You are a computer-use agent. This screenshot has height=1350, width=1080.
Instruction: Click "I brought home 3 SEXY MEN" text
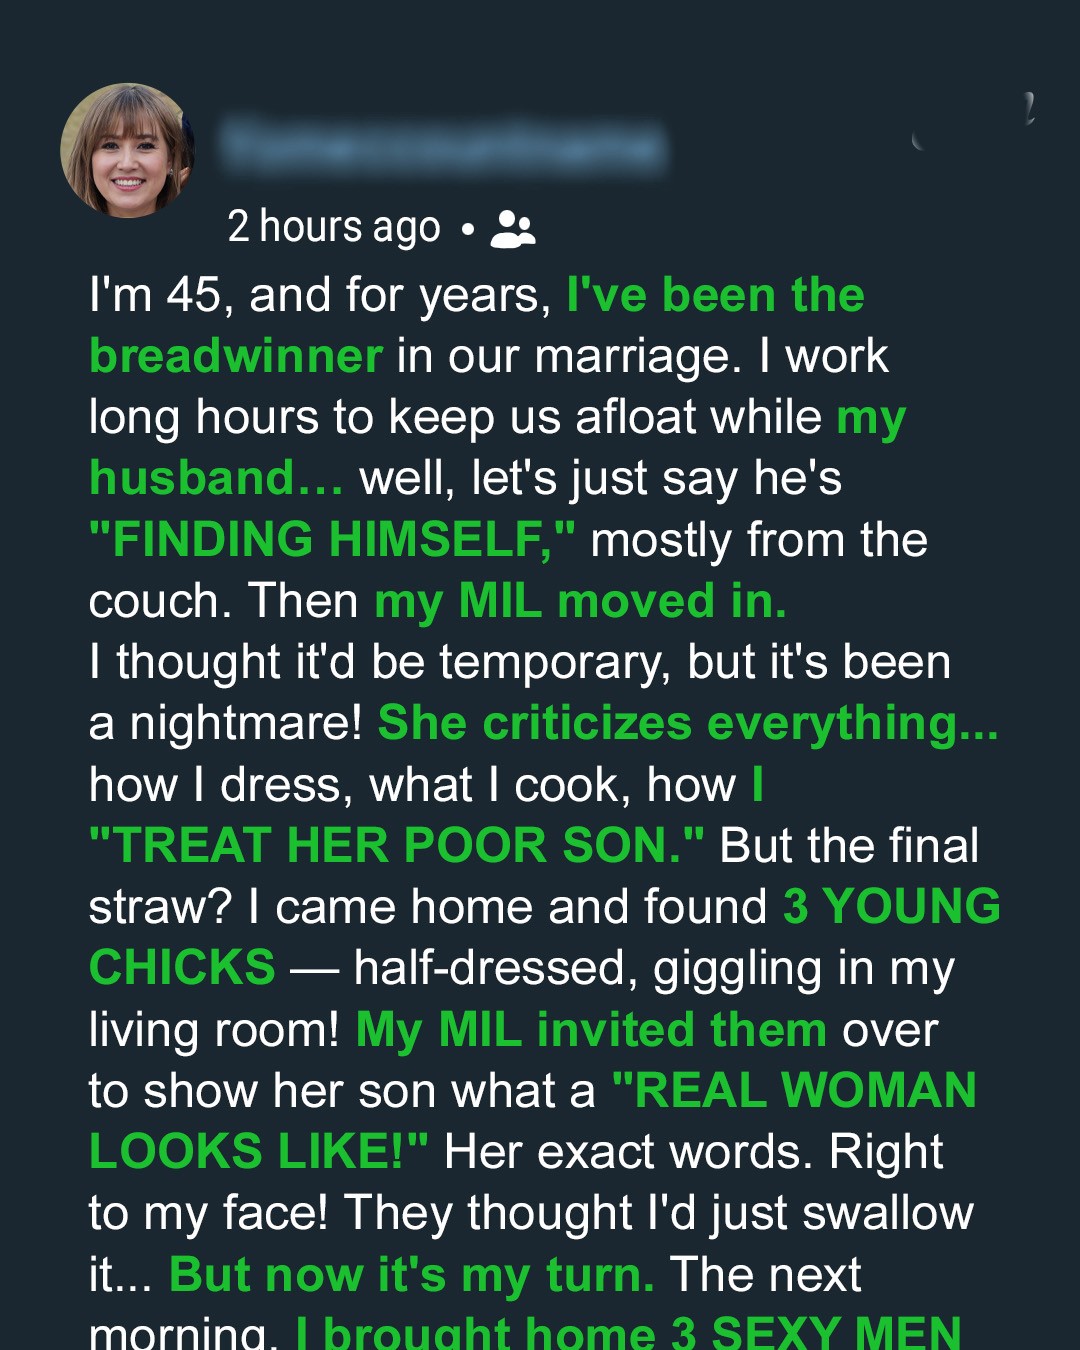628,1333
